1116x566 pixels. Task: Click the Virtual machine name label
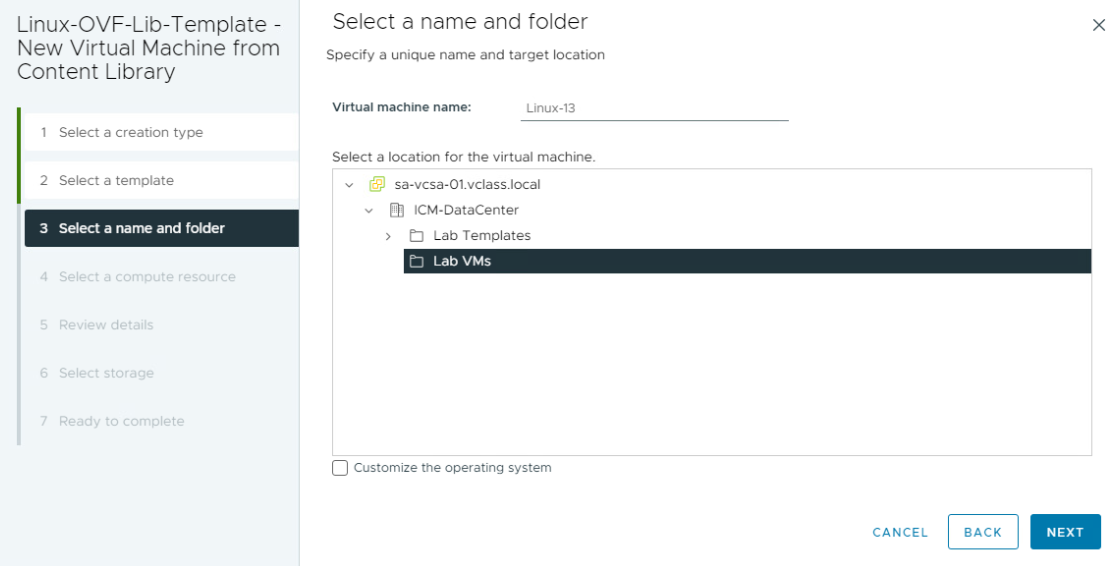[401, 107]
